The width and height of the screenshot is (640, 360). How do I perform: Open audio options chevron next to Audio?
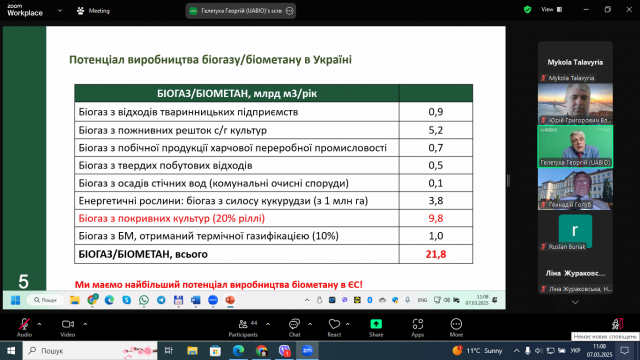click(x=39, y=324)
